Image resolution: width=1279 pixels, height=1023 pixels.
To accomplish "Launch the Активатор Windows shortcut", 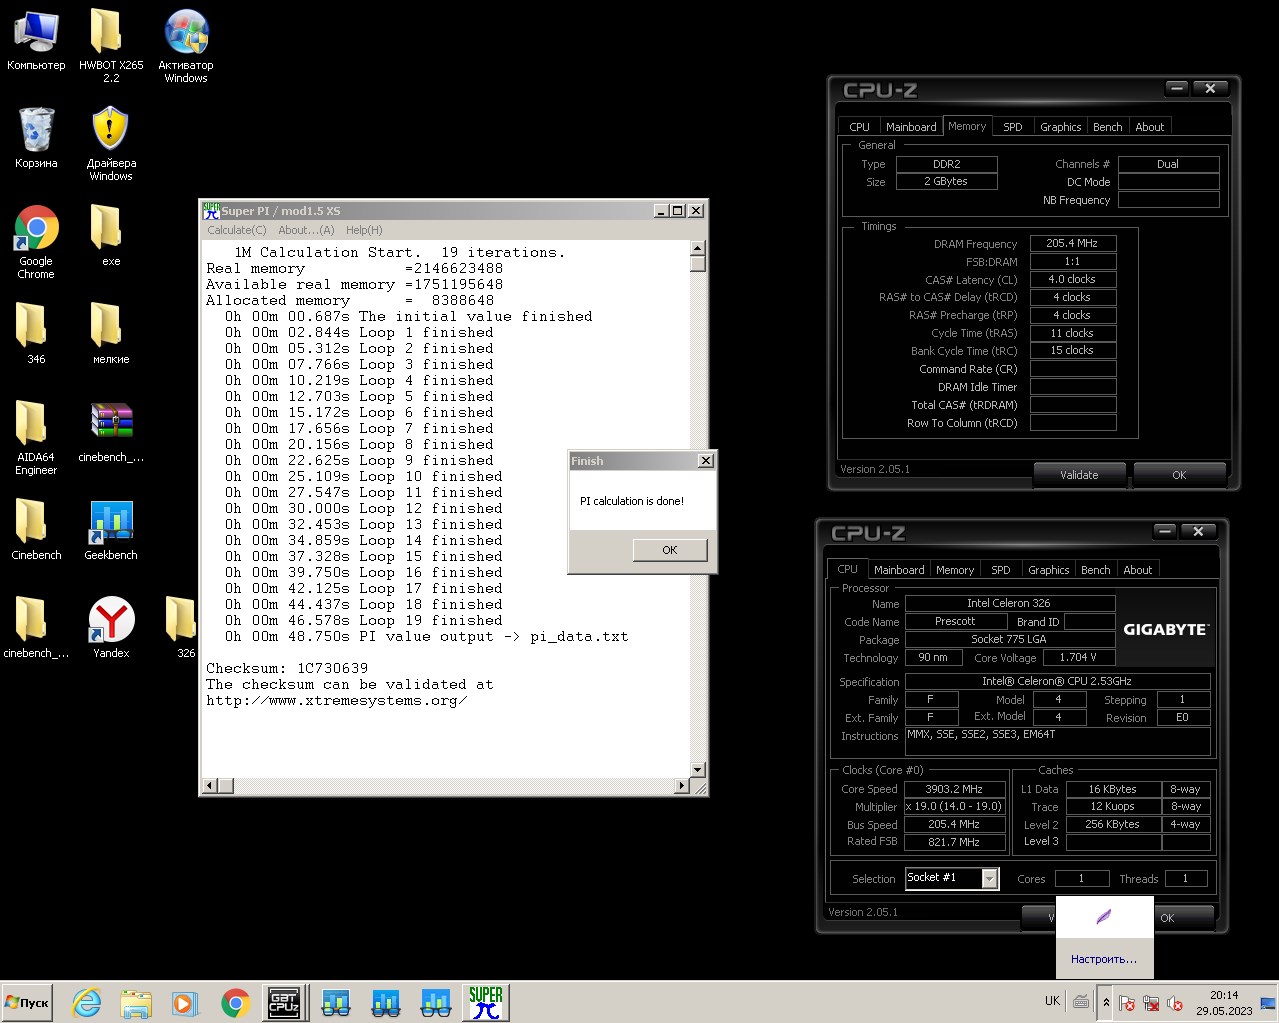I will click(186, 46).
